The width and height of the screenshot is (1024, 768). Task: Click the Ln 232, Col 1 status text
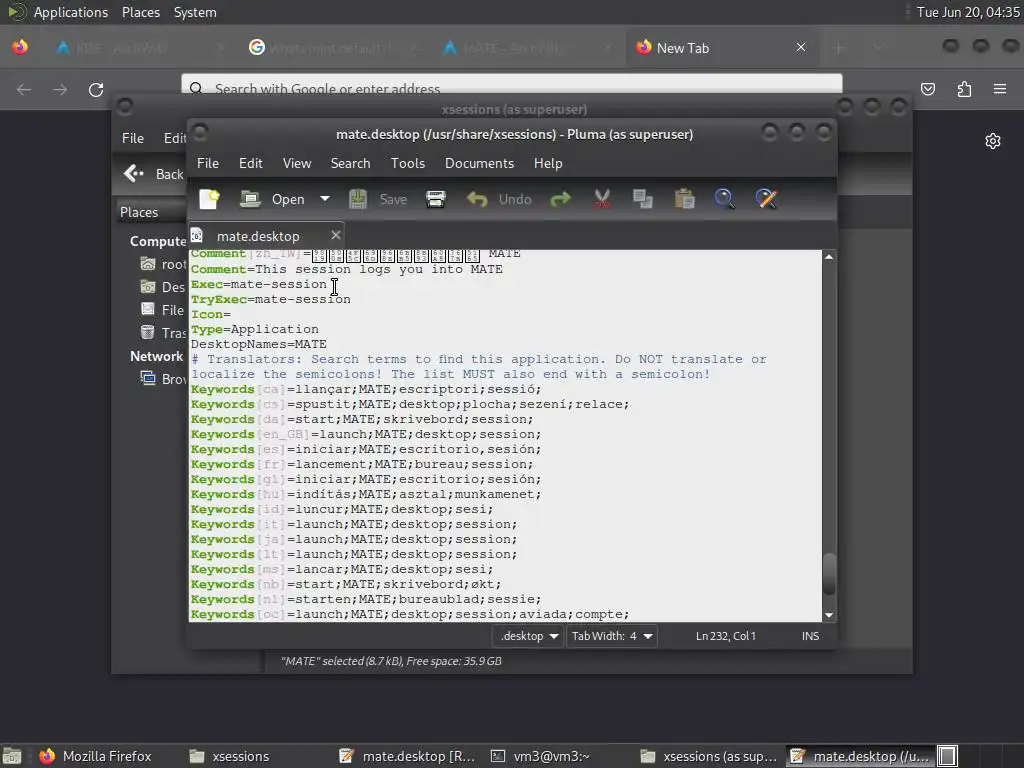[726, 636]
